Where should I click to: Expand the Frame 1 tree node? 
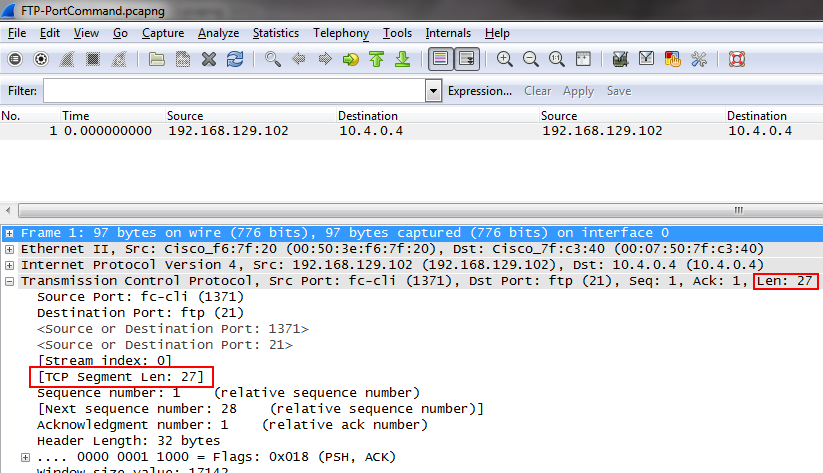click(9, 233)
